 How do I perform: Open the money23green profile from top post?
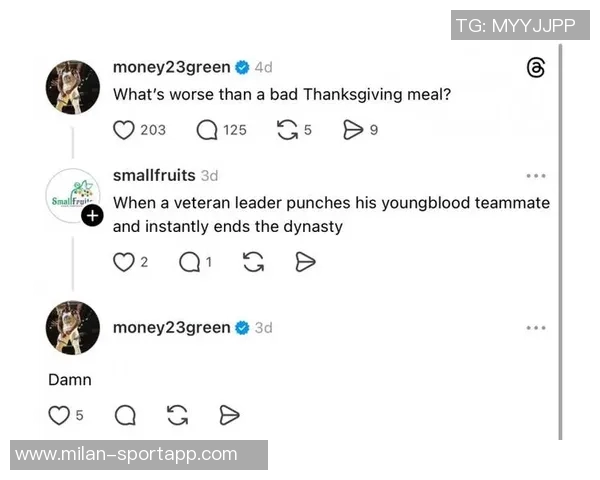click(x=171, y=68)
